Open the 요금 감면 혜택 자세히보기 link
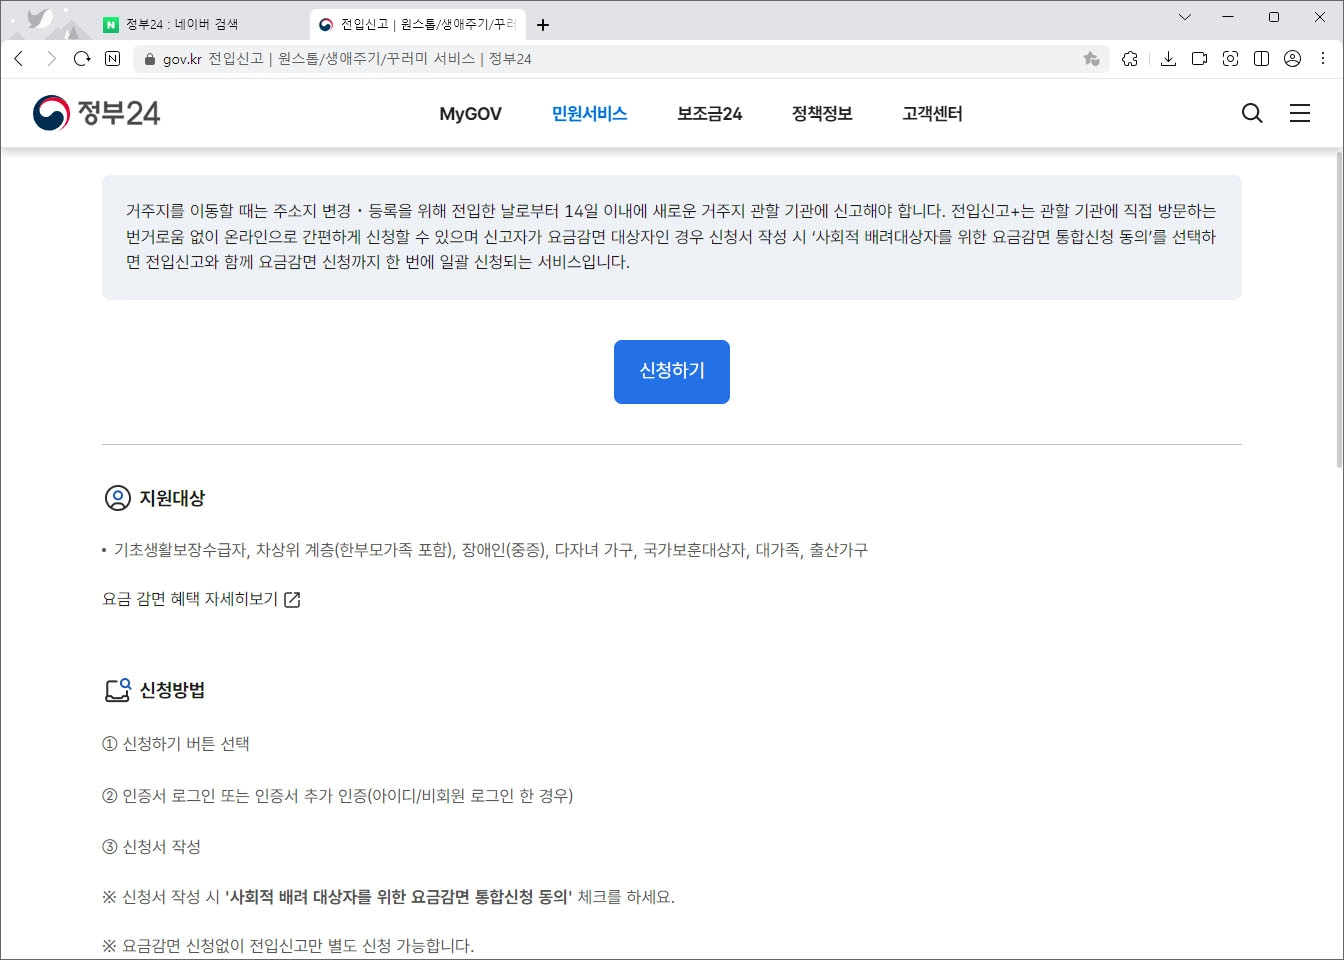The height and width of the screenshot is (960, 1344). click(190, 598)
